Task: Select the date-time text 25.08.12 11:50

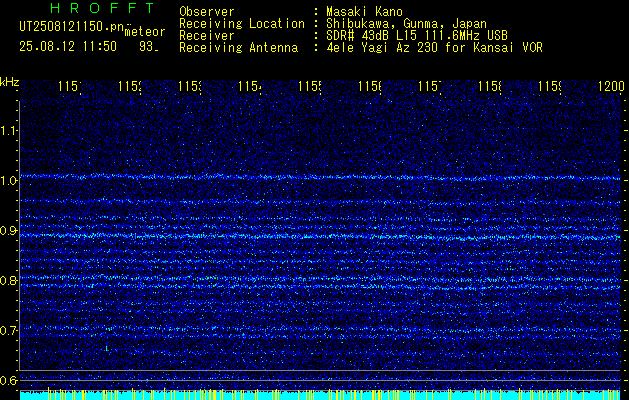Action: coord(68,46)
